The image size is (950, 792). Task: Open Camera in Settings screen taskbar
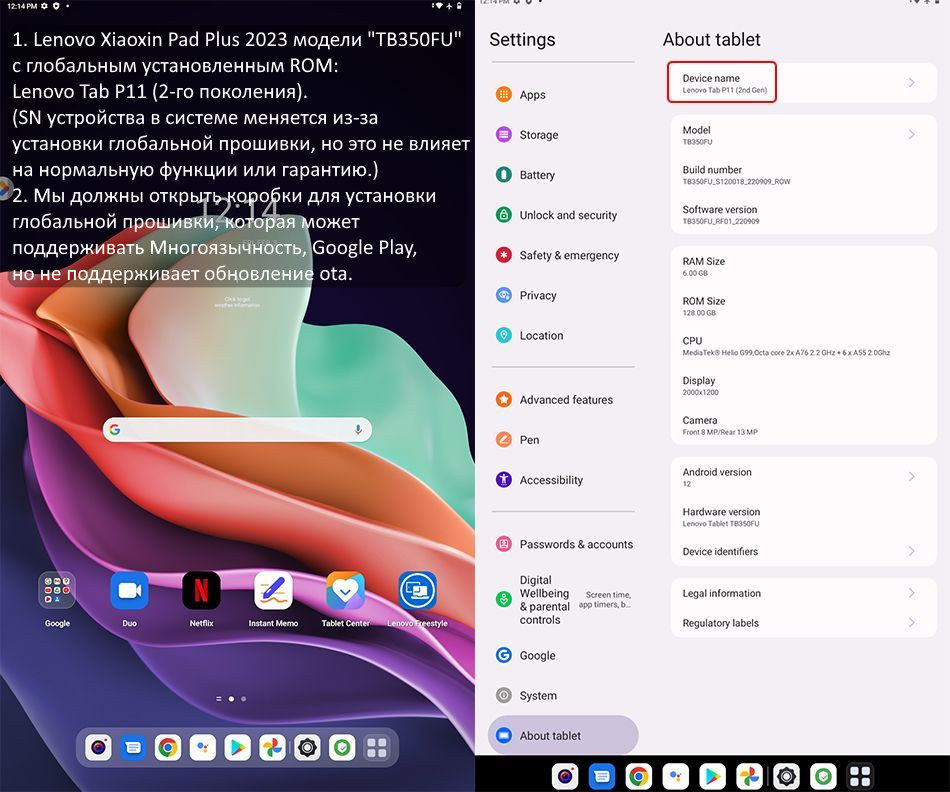(x=565, y=776)
